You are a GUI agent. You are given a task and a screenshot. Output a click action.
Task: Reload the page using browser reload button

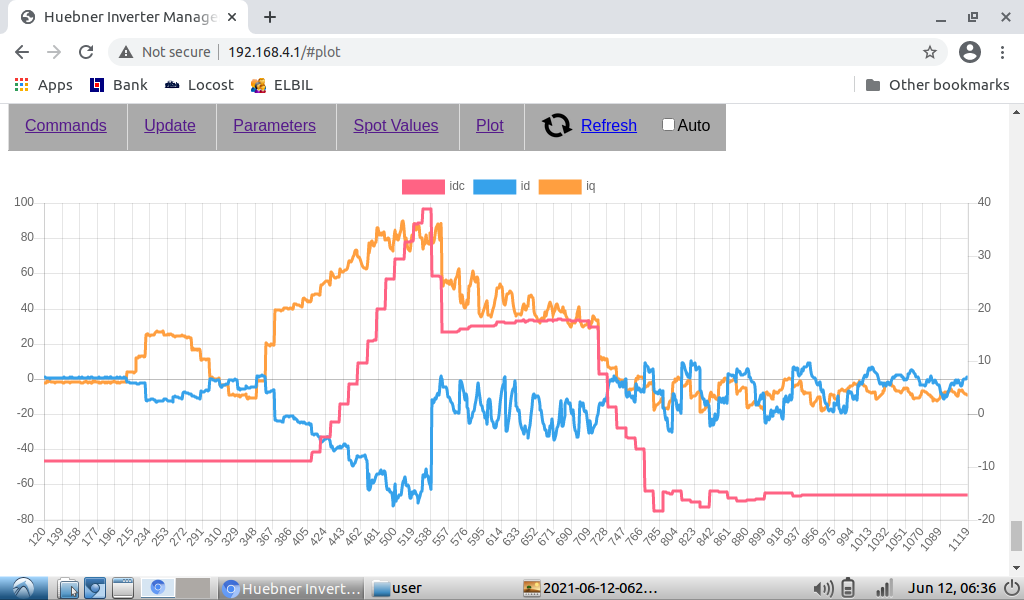click(x=86, y=52)
